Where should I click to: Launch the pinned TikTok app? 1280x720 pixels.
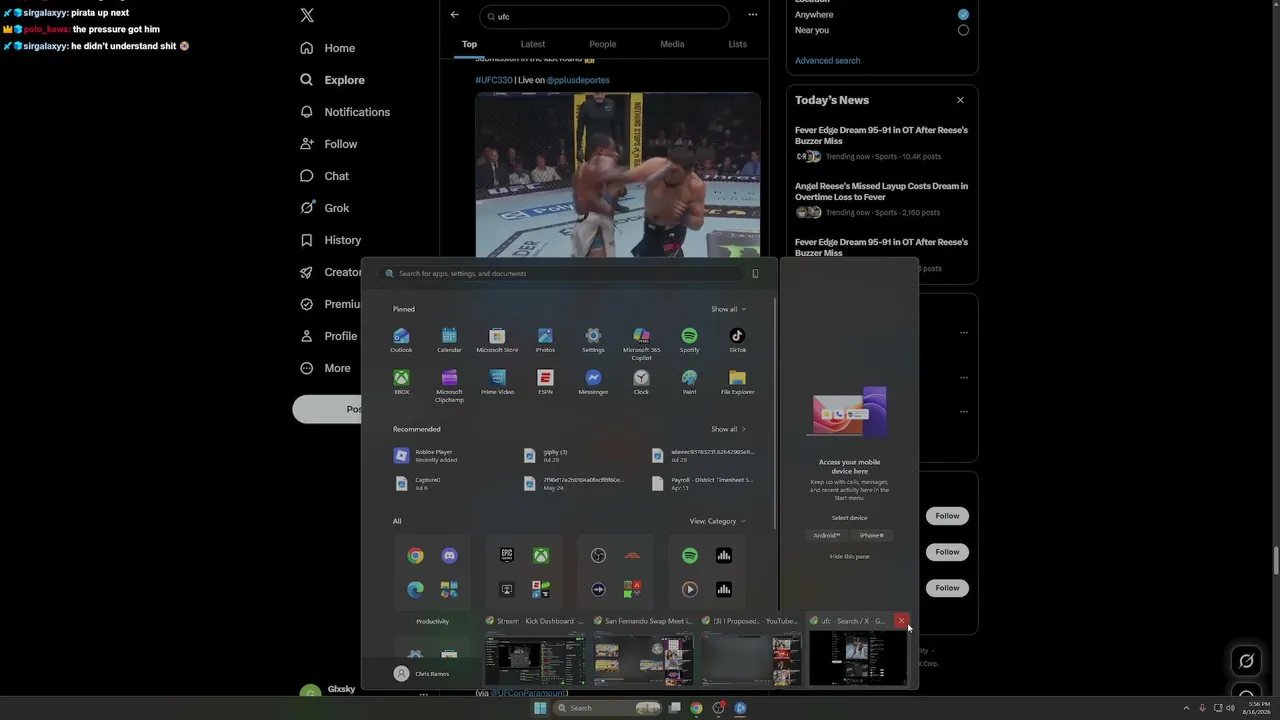tap(737, 340)
